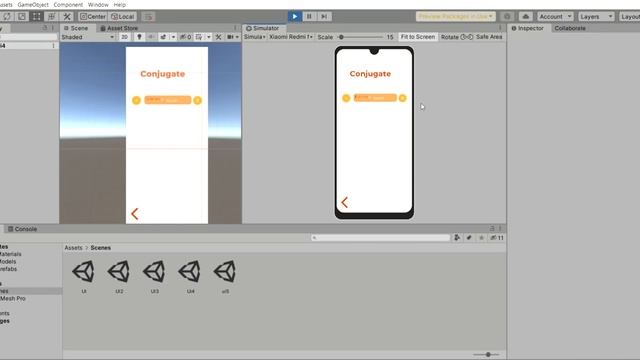The height and width of the screenshot is (360, 640).
Task: Toggle scene audio icon
Action: click(x=151, y=37)
